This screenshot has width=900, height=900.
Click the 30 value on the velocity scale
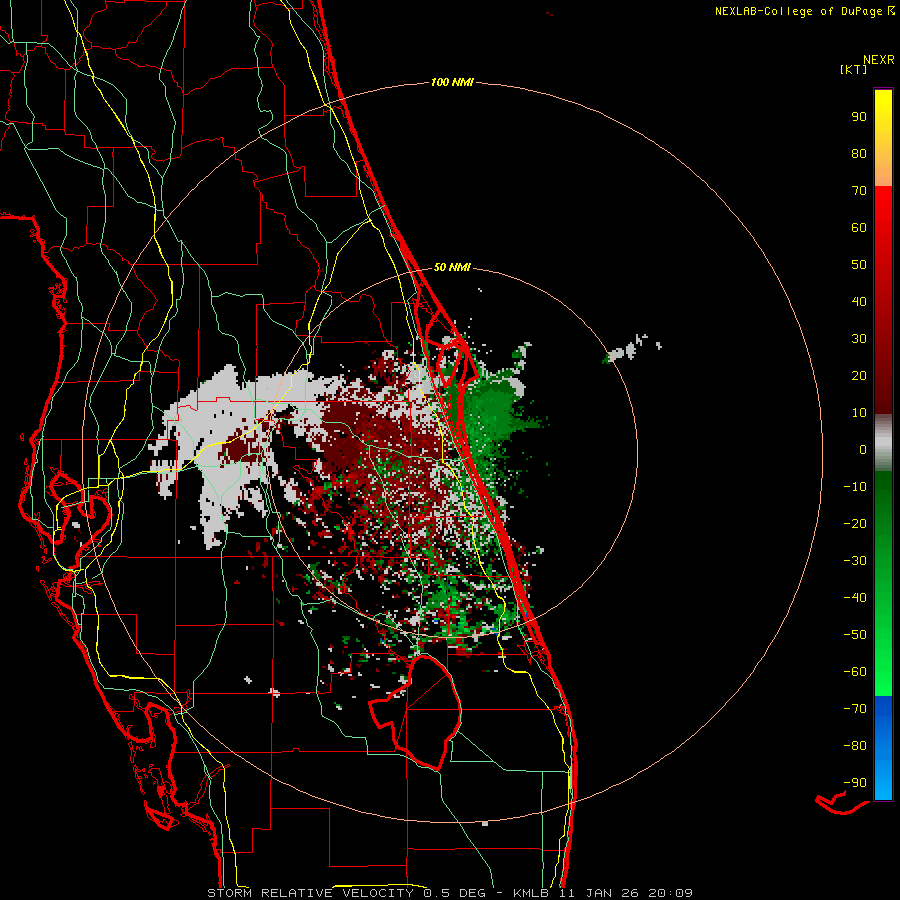click(x=859, y=339)
